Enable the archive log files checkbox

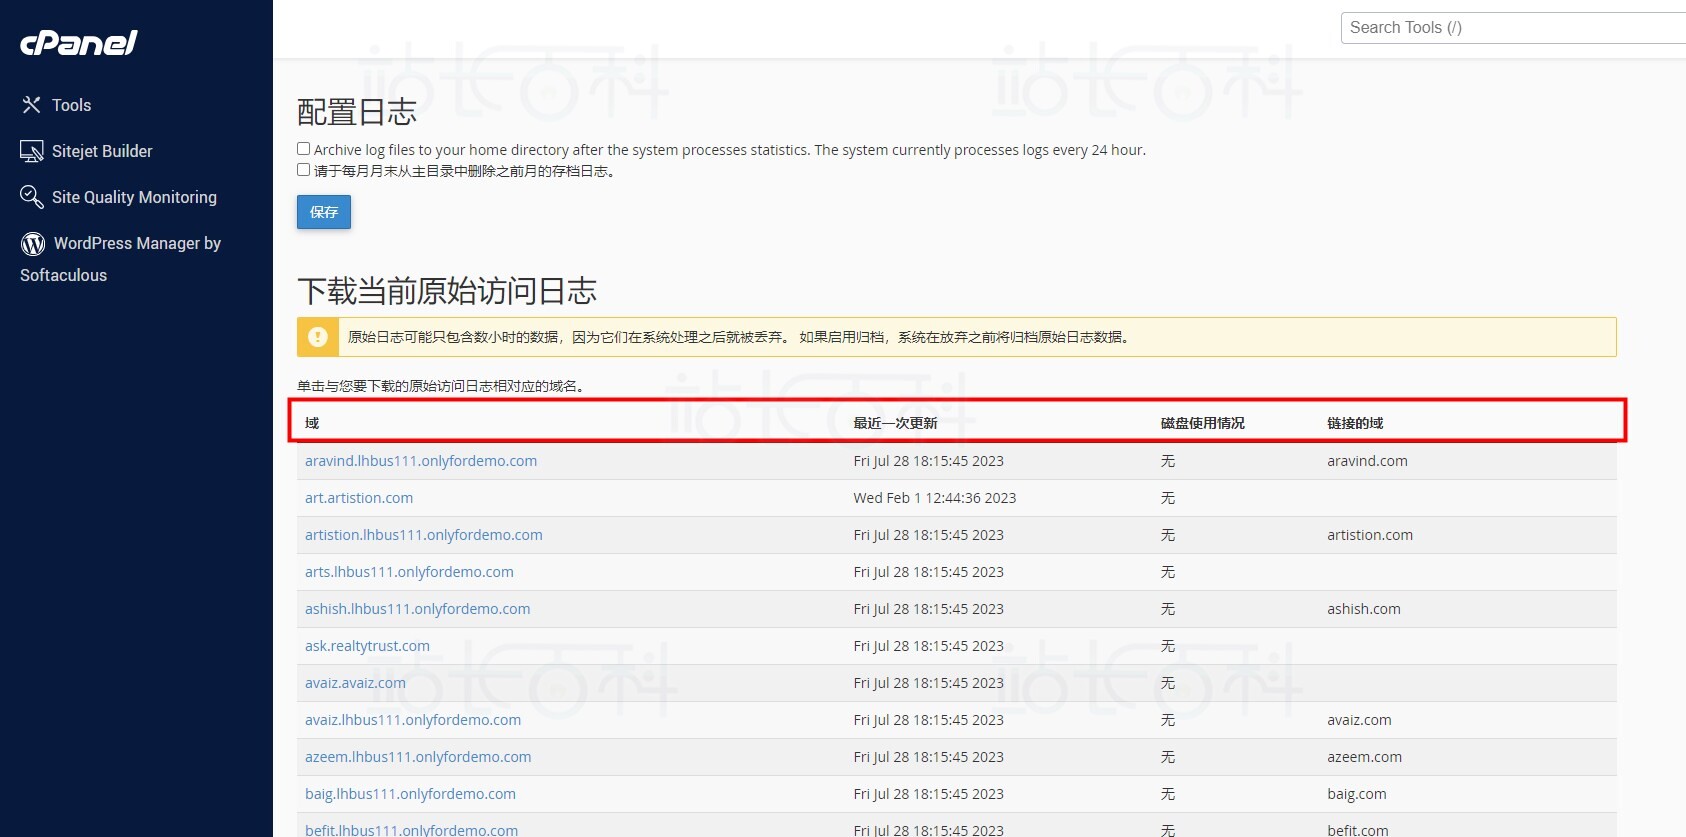(303, 149)
